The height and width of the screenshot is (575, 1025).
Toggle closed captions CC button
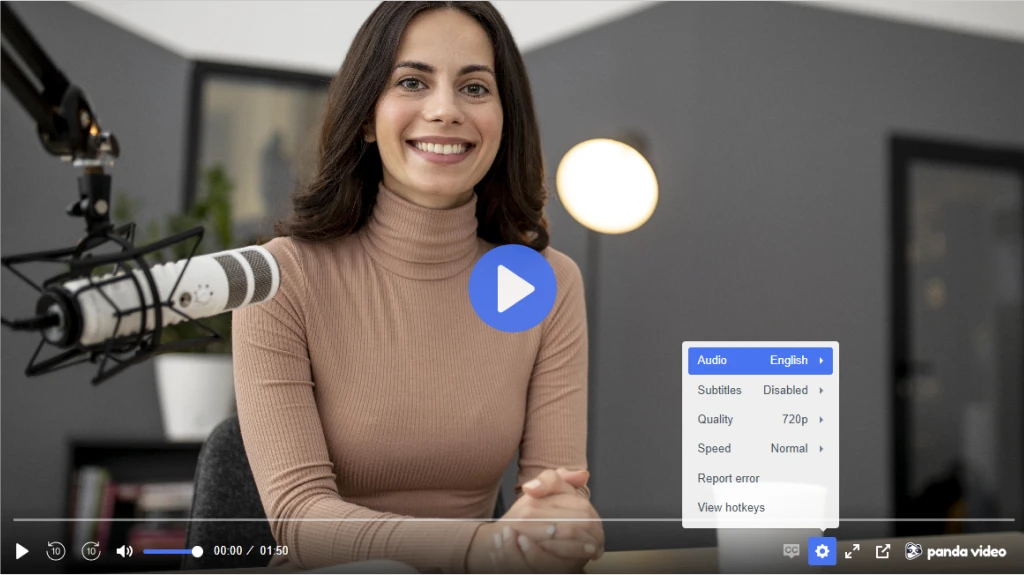coord(791,551)
